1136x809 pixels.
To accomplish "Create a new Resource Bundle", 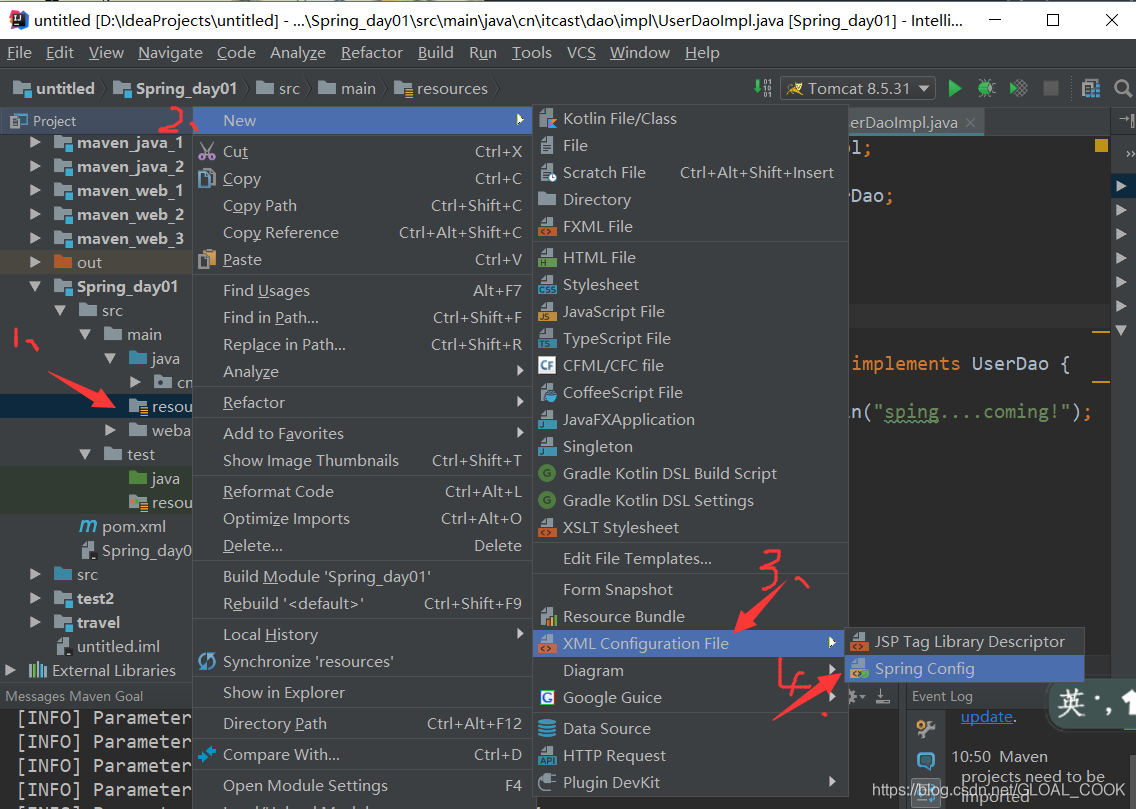I will (690, 617).
